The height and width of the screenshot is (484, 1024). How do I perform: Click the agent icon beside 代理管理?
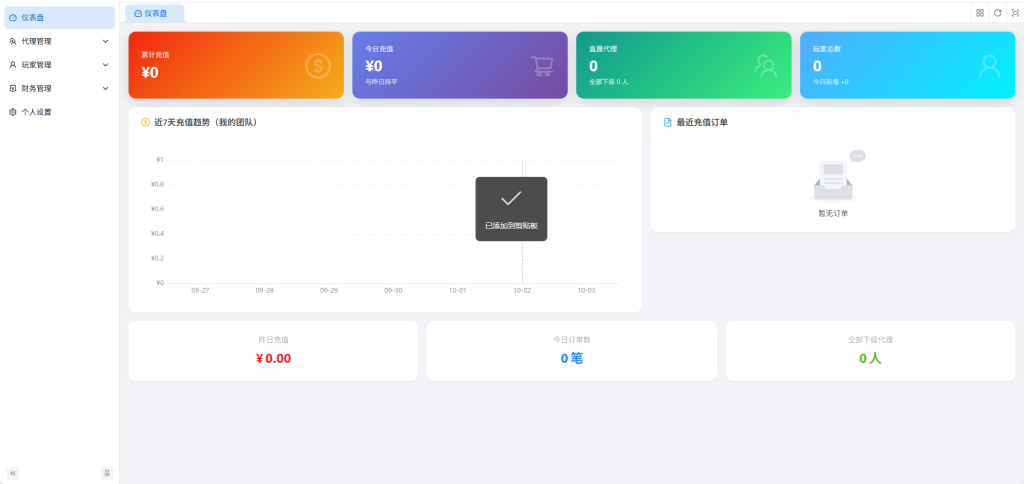[x=13, y=41]
